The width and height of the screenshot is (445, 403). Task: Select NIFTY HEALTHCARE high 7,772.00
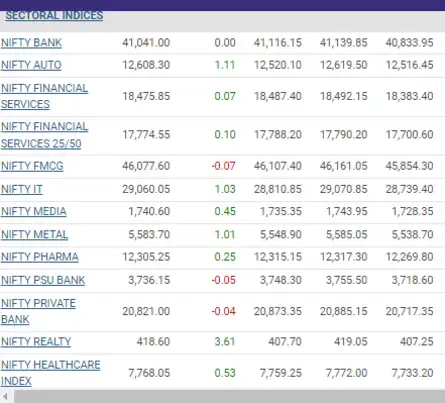pos(347,373)
